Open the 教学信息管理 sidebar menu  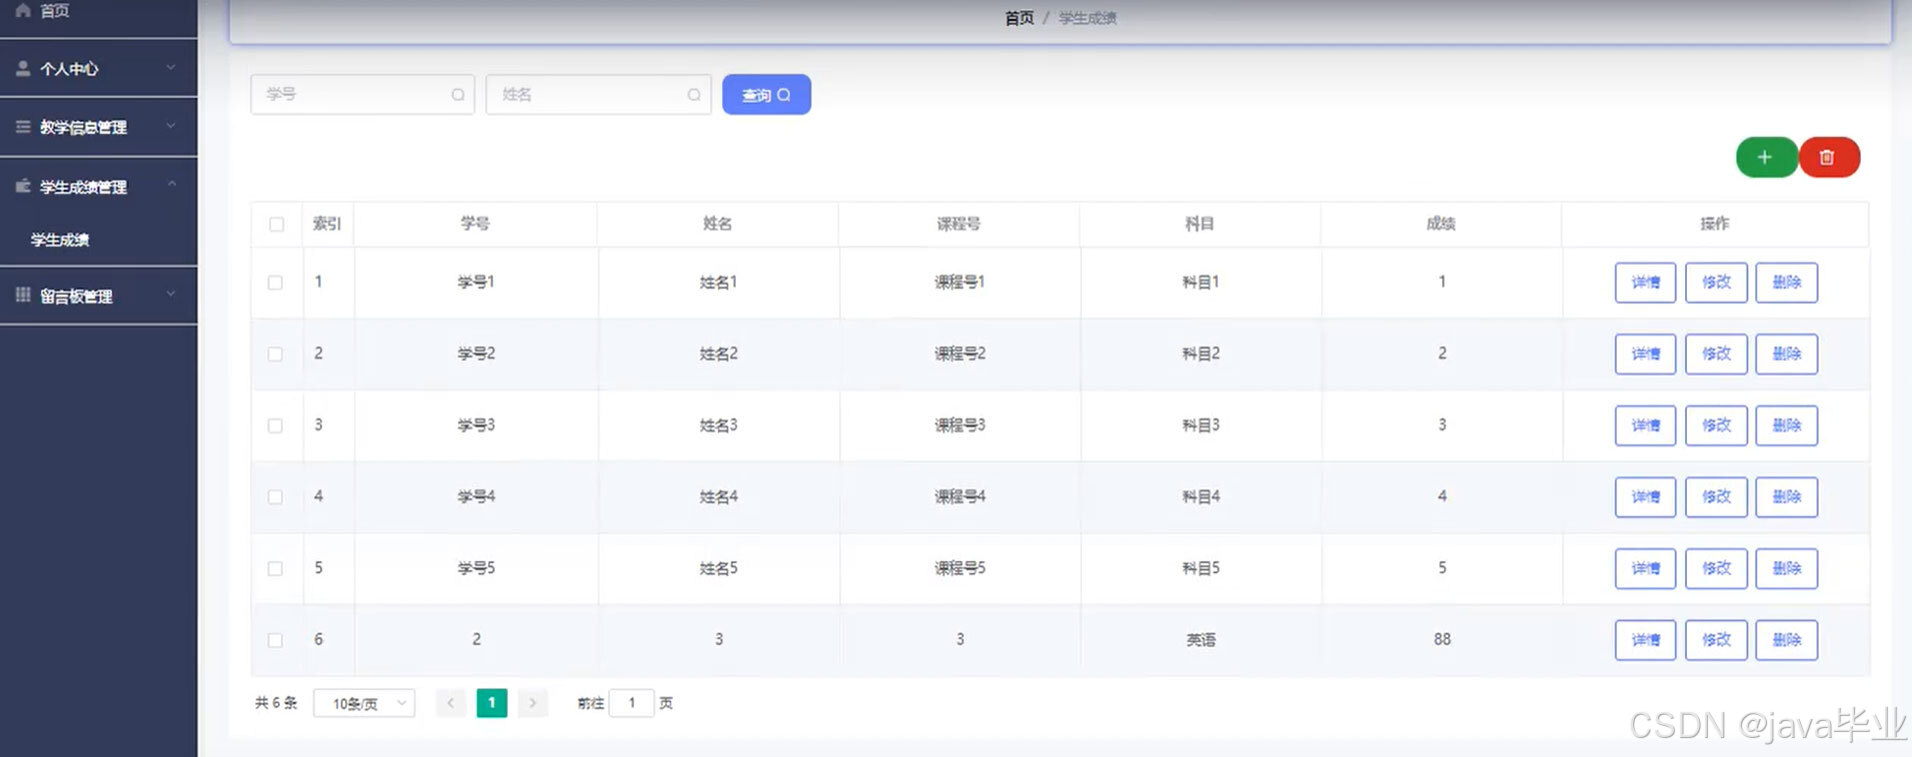(x=98, y=127)
